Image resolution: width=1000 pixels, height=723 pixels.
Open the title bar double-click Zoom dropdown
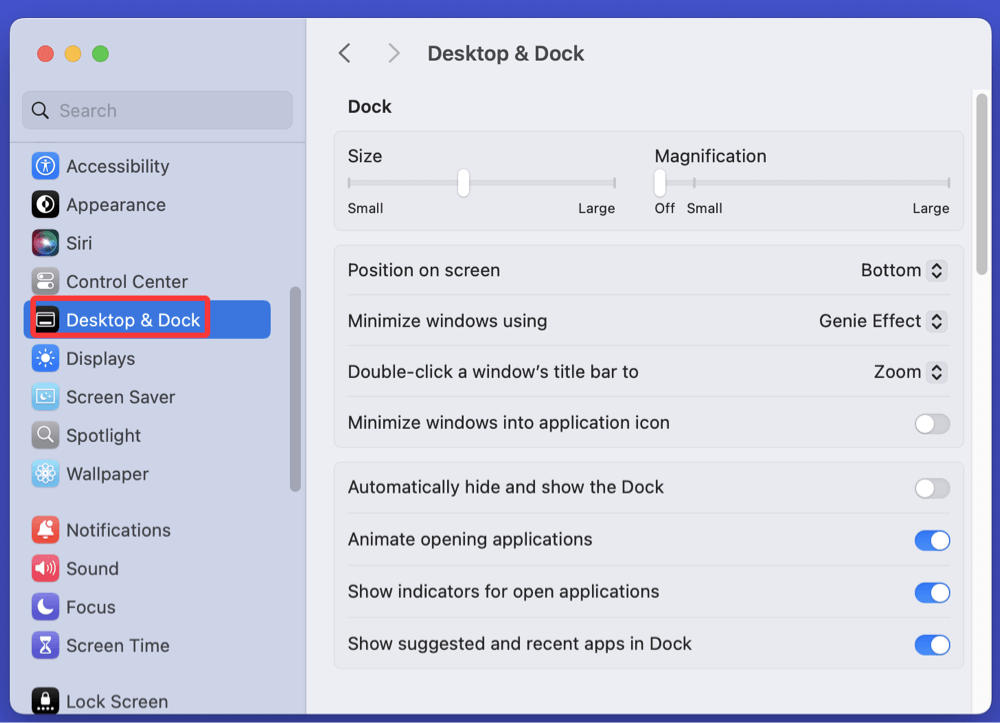[909, 372]
